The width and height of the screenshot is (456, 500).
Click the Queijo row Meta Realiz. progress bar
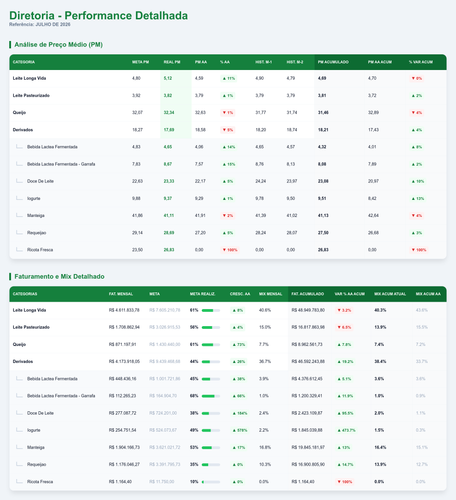211,345
